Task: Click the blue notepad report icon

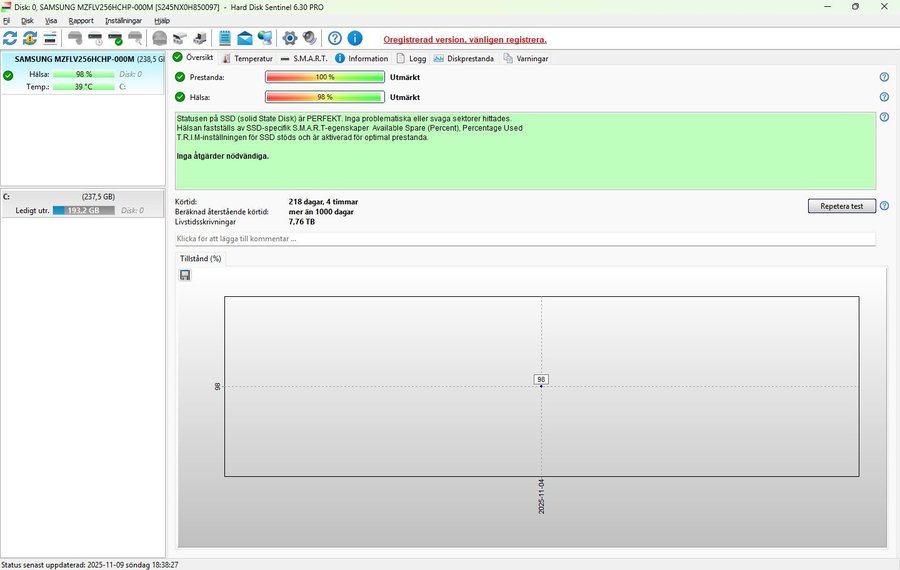Action: pyautogui.click(x=225, y=38)
